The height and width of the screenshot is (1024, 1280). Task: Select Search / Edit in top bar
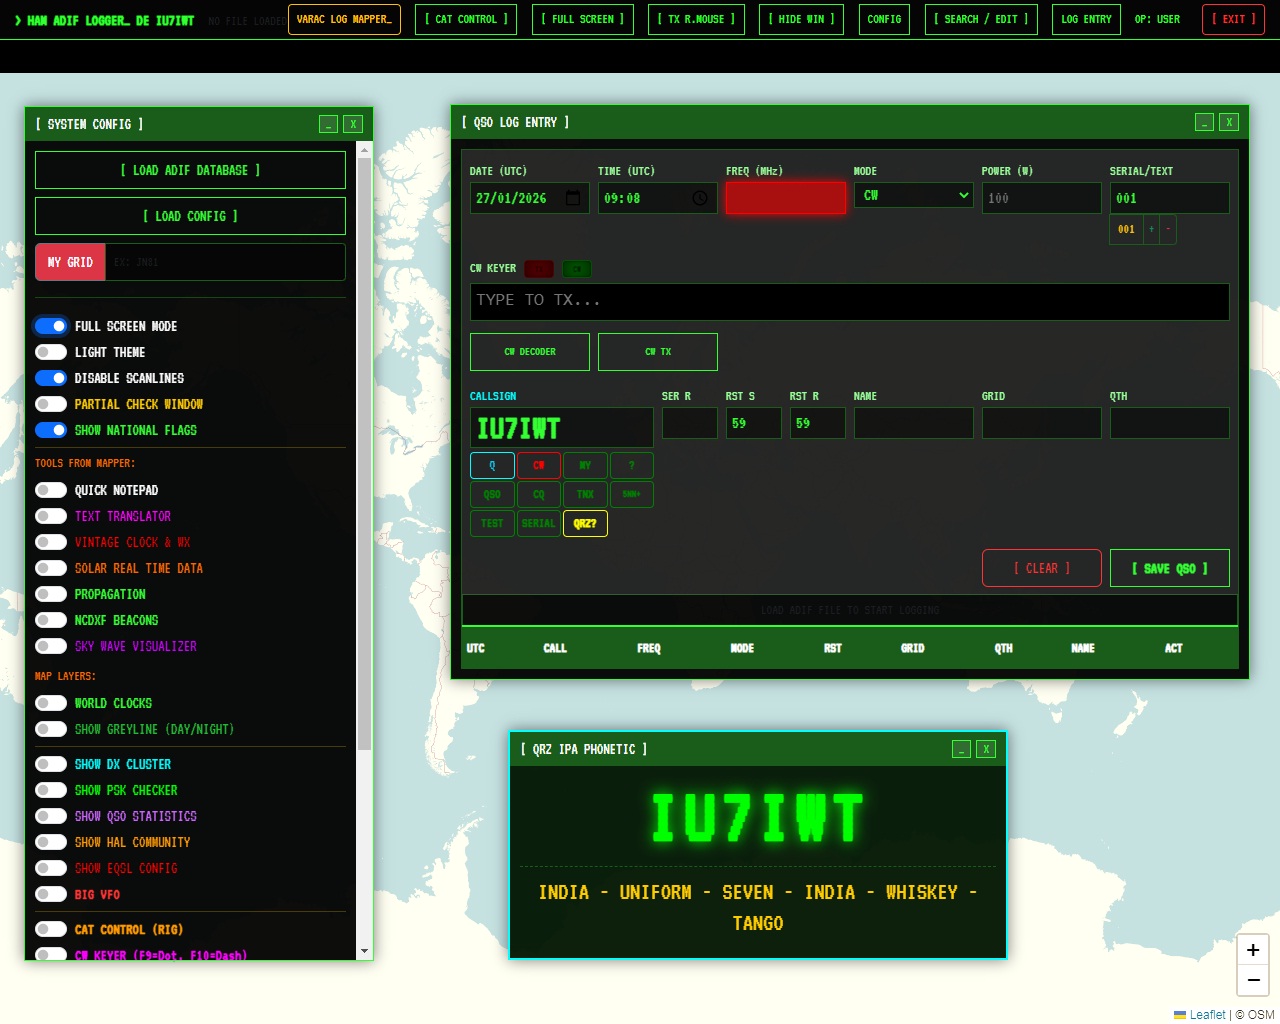[980, 19]
